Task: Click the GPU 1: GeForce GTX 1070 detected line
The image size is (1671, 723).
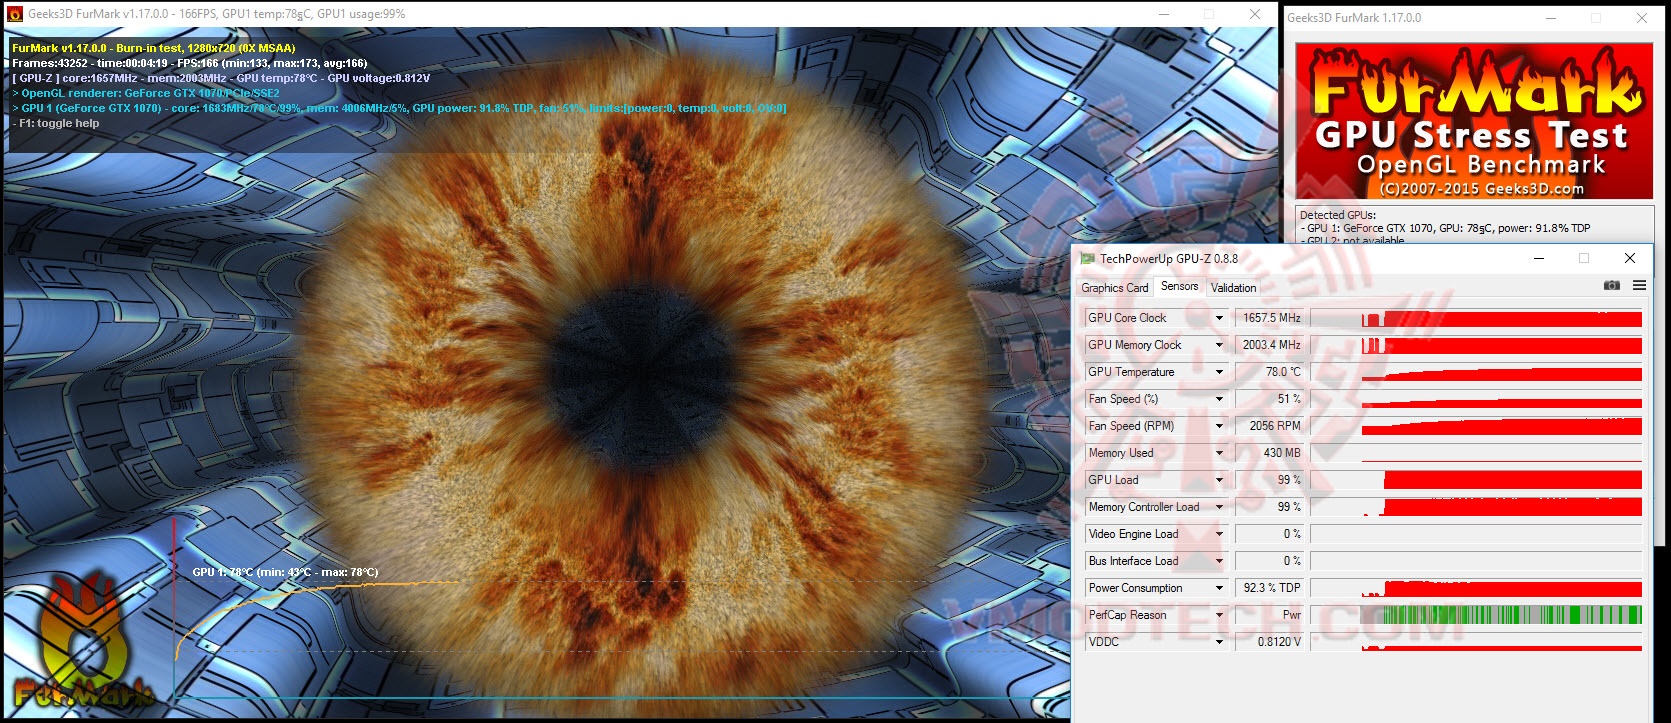Action: pos(1446,228)
